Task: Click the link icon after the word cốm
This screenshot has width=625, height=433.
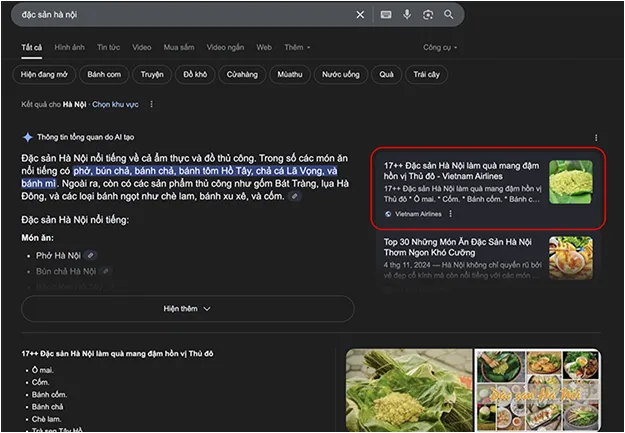Action: (x=295, y=196)
